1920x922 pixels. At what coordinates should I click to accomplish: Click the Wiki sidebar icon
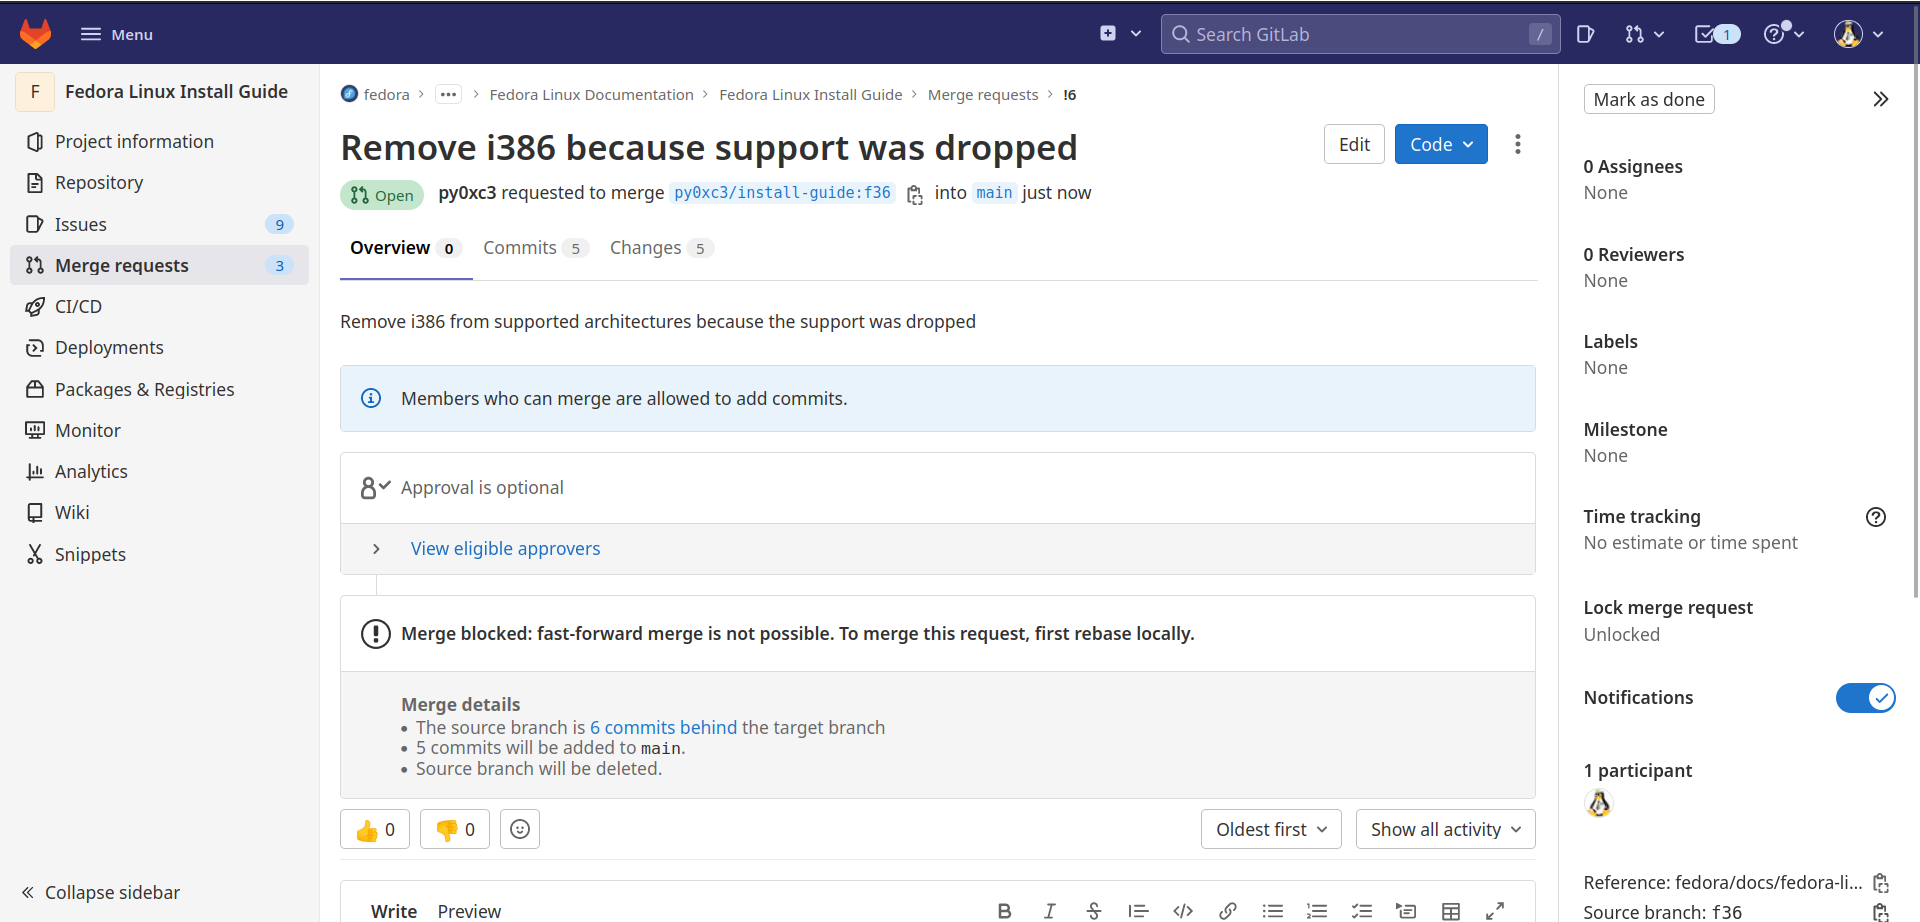[35, 513]
